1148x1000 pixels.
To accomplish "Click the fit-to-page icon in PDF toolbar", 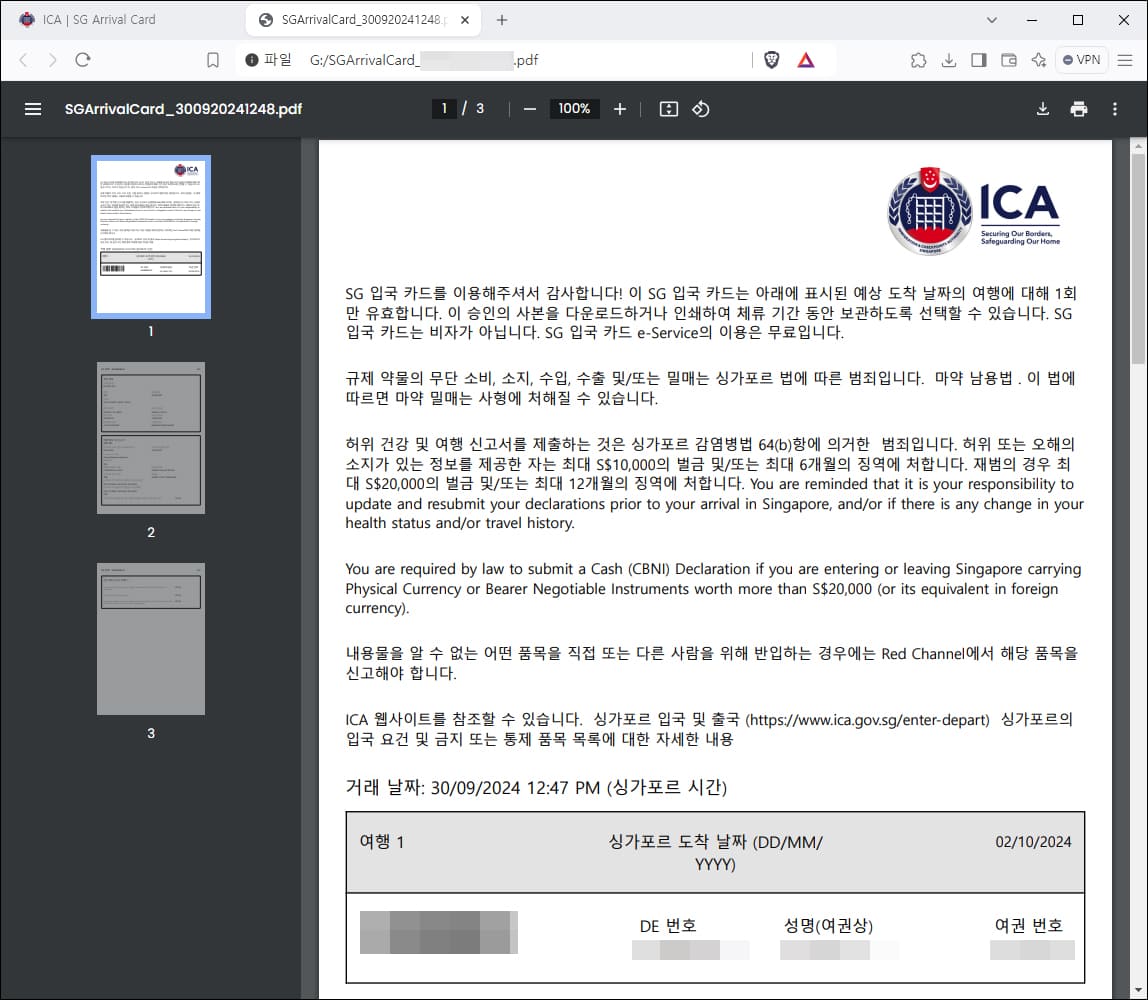I will click(668, 109).
